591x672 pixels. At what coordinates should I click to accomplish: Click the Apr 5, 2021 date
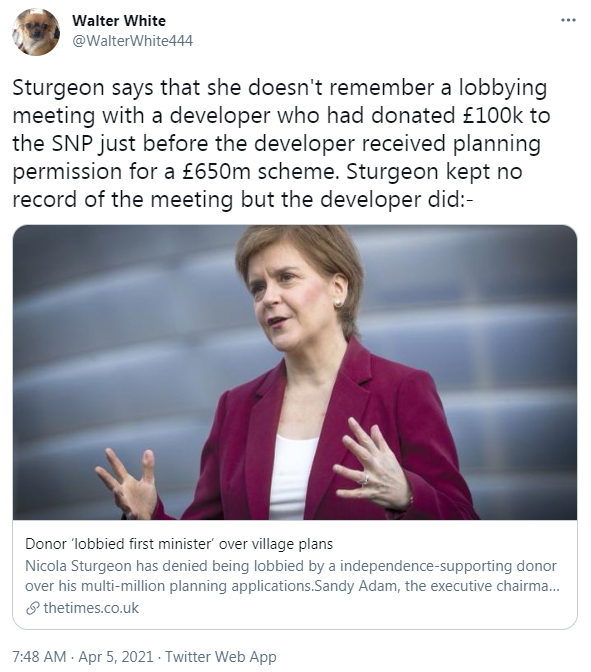point(116,657)
